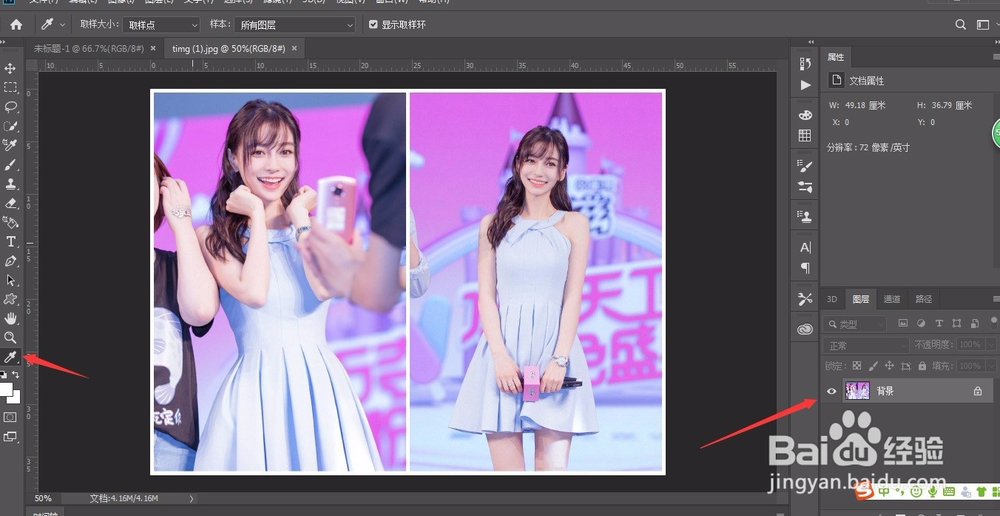Toggle pixel layer filter icon
The image size is (1000, 516).
(903, 323)
